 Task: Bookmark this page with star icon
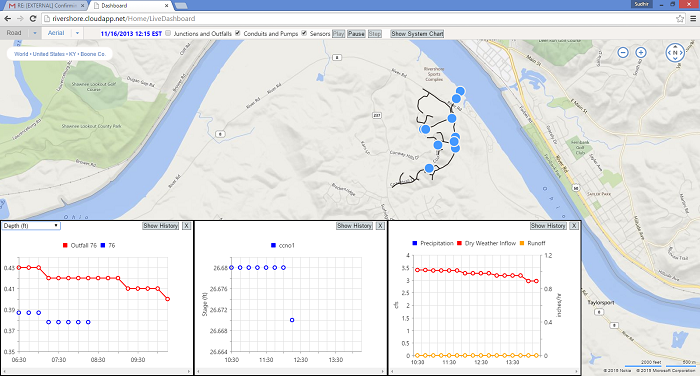(x=679, y=19)
